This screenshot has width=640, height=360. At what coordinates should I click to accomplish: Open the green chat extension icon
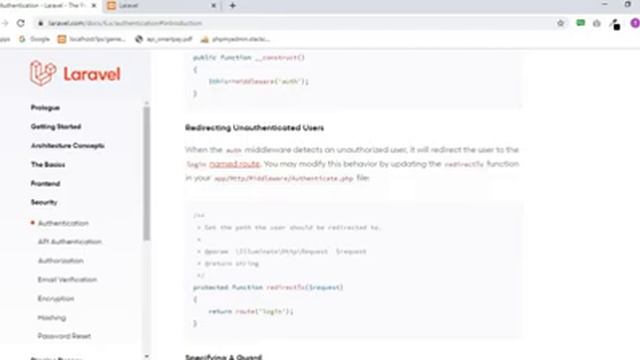pyautogui.click(x=580, y=23)
